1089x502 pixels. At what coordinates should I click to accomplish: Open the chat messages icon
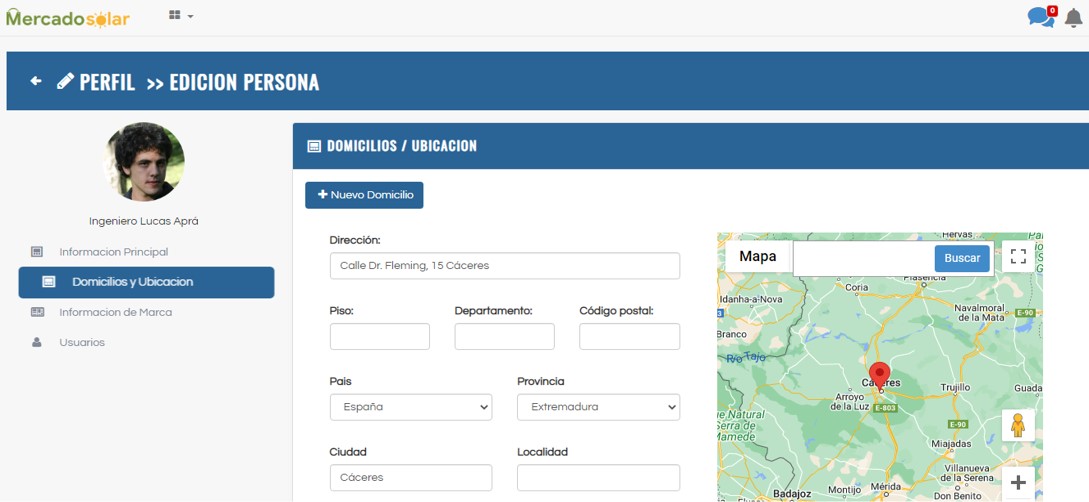(x=1040, y=17)
